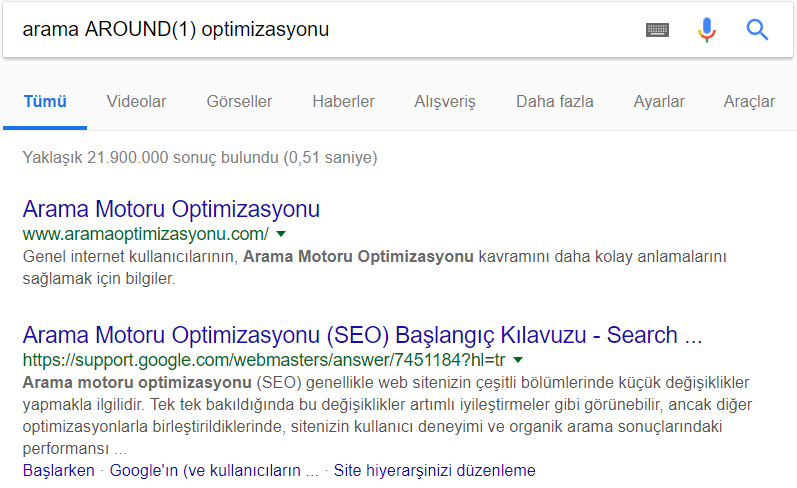Open the Başlarken sitelink
Viewport: 797px width, 488px height.
pos(58,470)
